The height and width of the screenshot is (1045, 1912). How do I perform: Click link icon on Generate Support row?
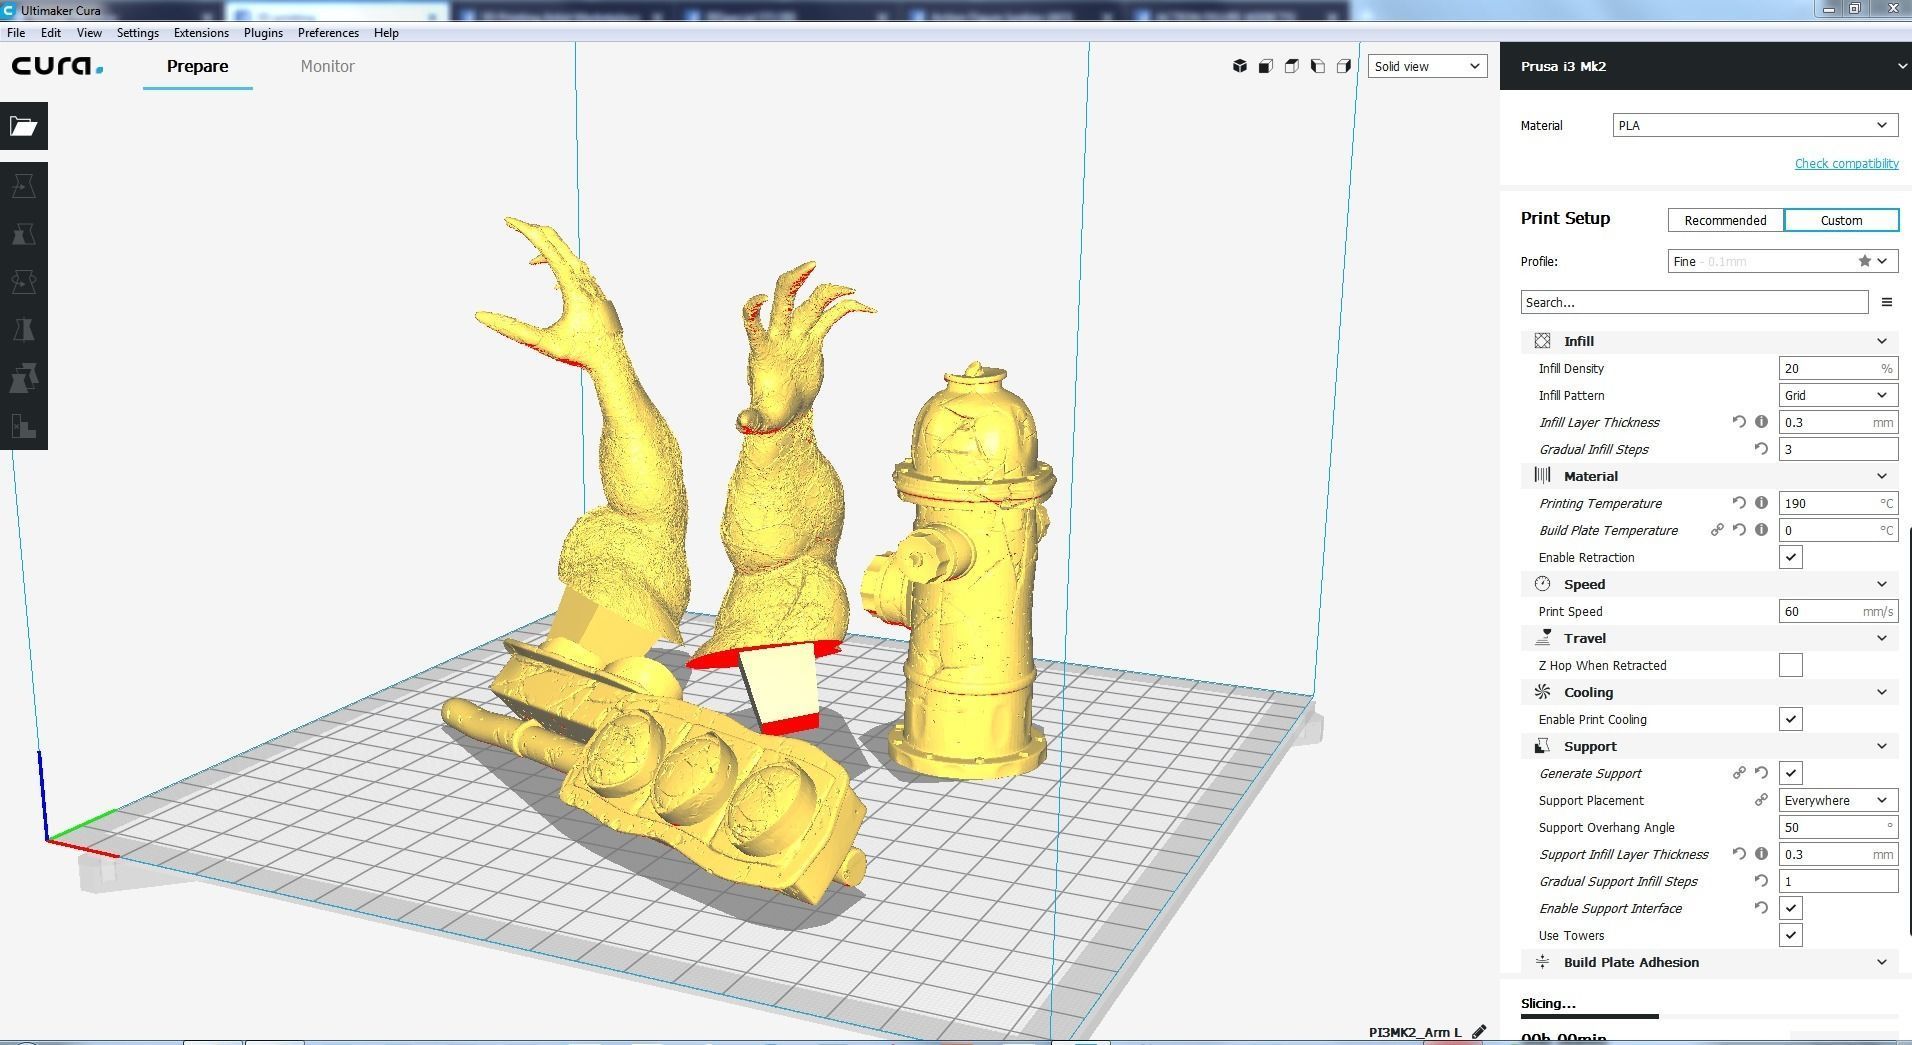pyautogui.click(x=1739, y=773)
